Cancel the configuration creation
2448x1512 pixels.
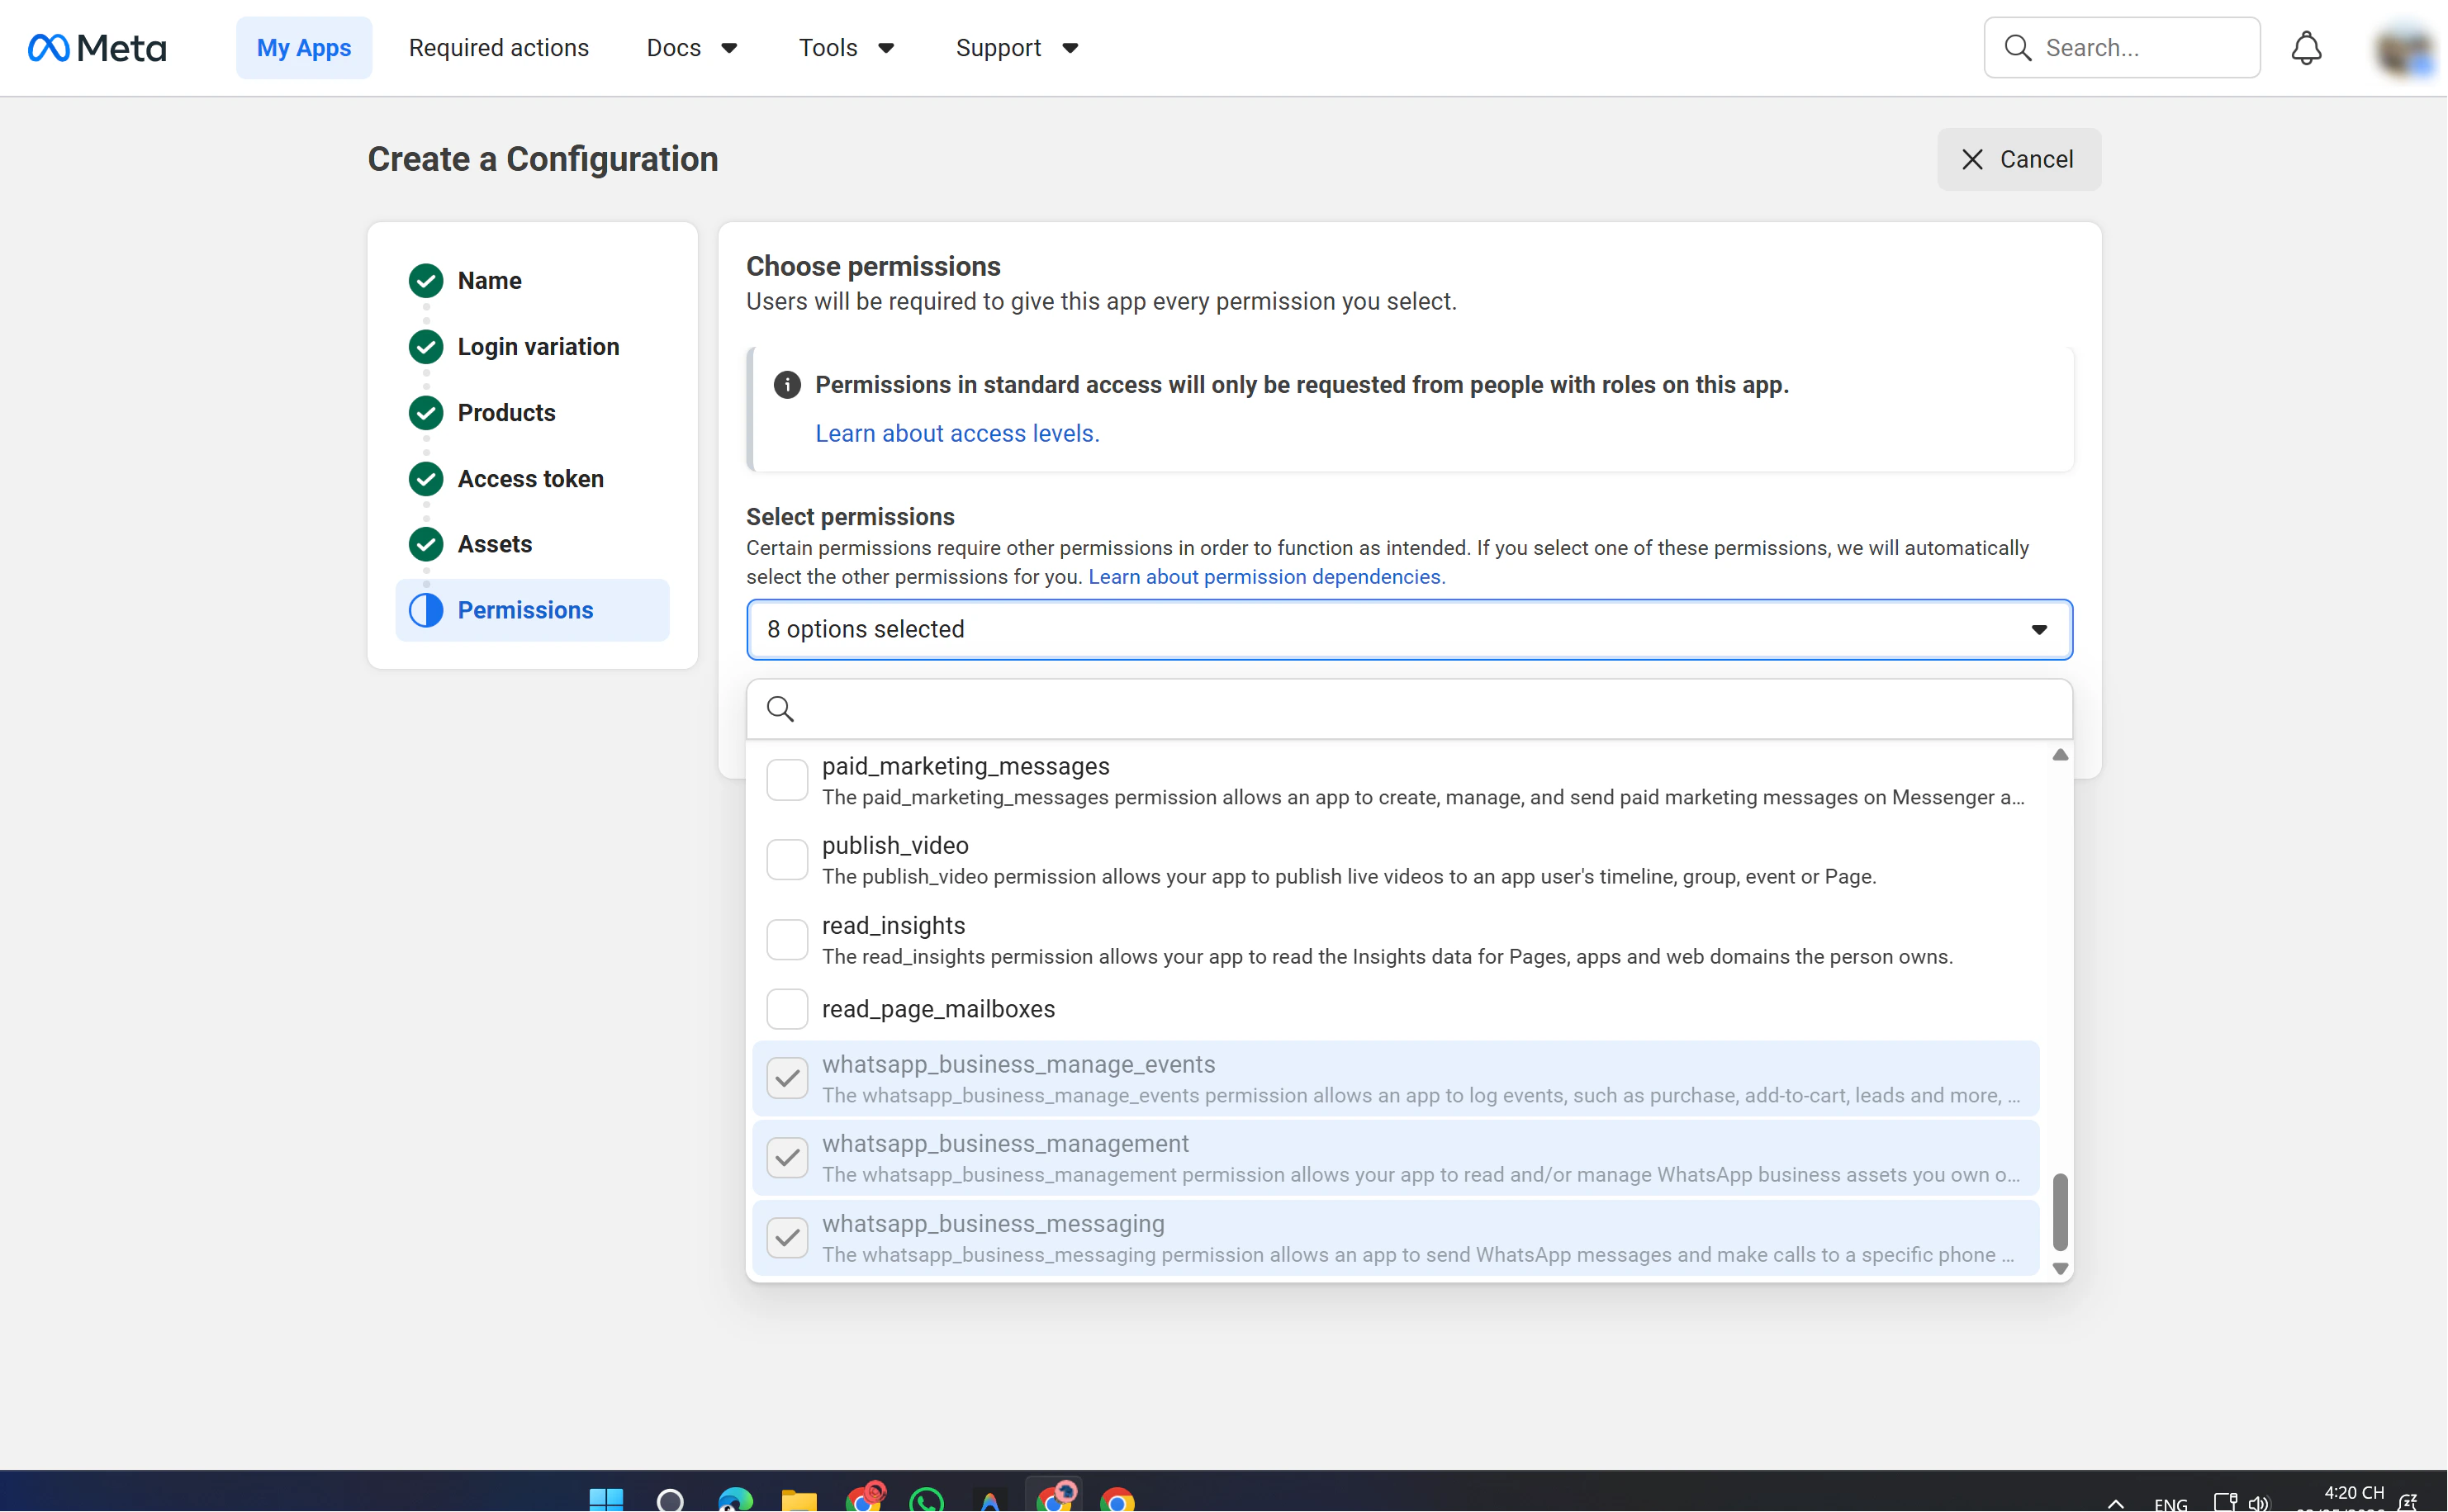coord(2019,159)
